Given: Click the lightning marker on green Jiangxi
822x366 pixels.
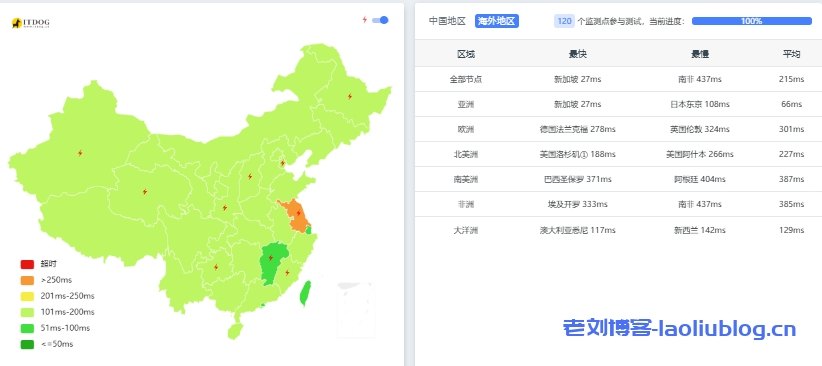Looking at the screenshot, I should click(271, 258).
